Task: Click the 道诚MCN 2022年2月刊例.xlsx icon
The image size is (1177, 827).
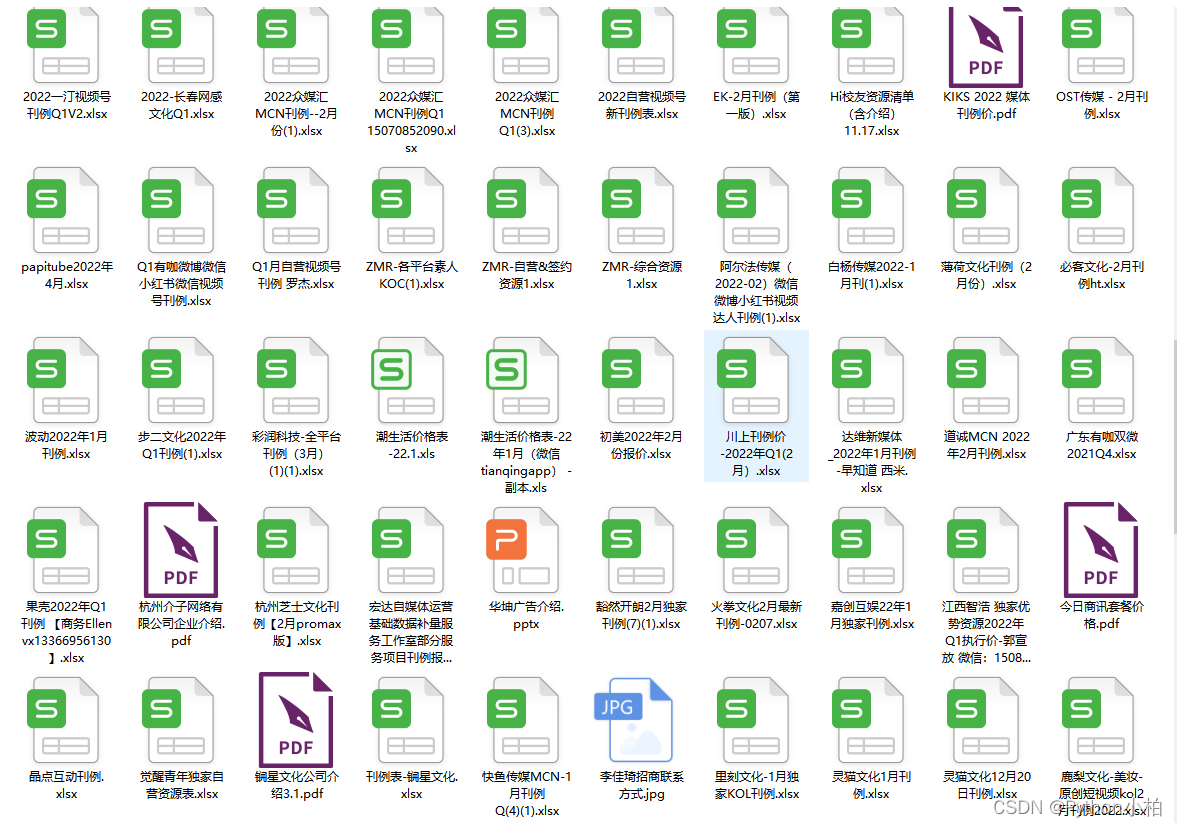Action: point(983,380)
